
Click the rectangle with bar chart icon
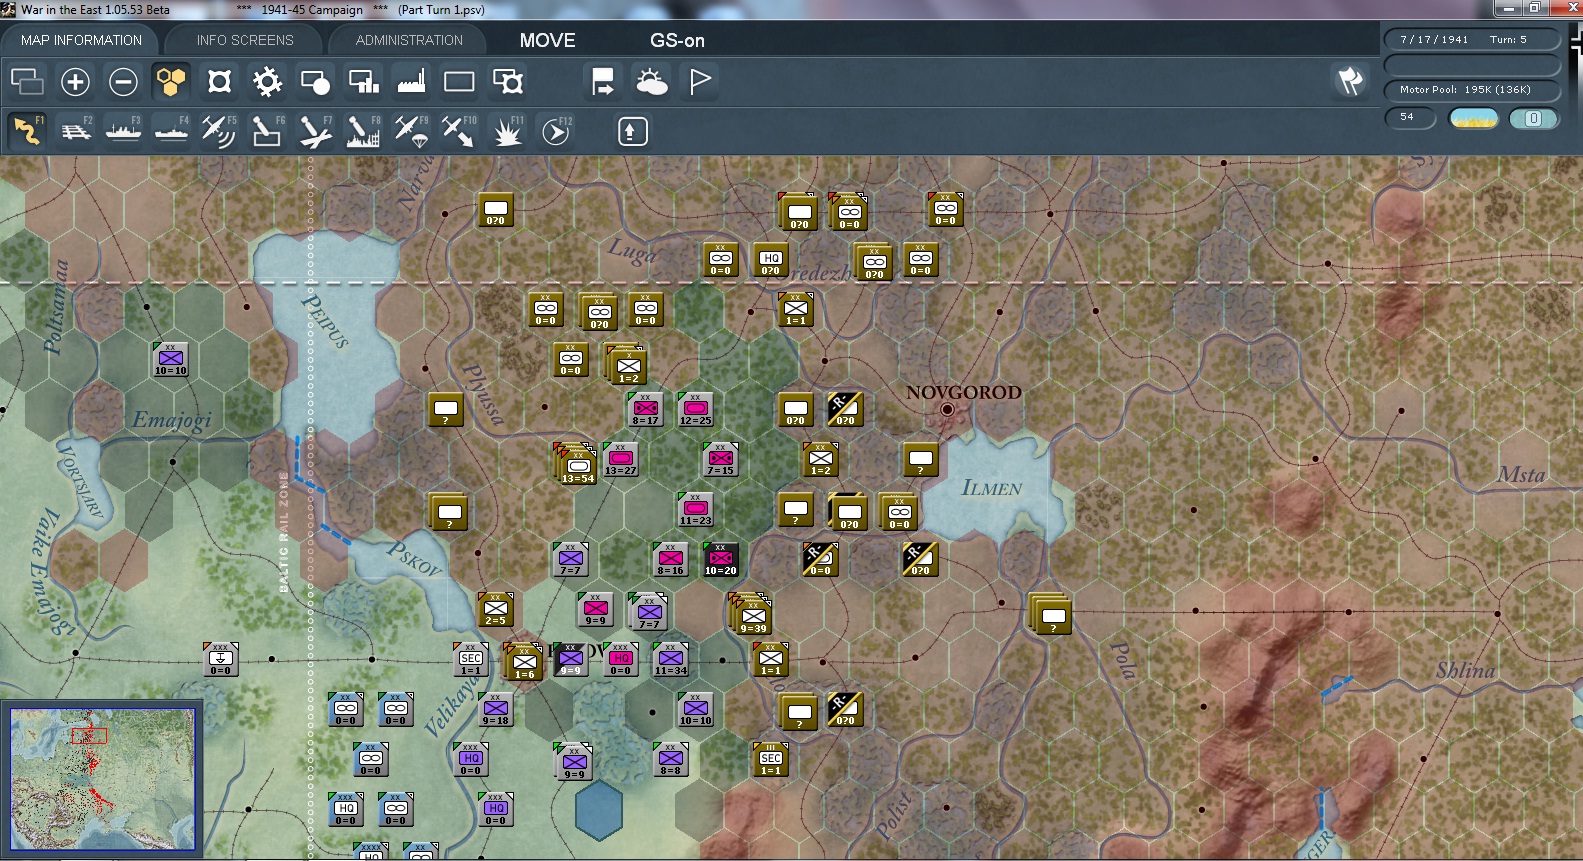pyautogui.click(x=363, y=81)
